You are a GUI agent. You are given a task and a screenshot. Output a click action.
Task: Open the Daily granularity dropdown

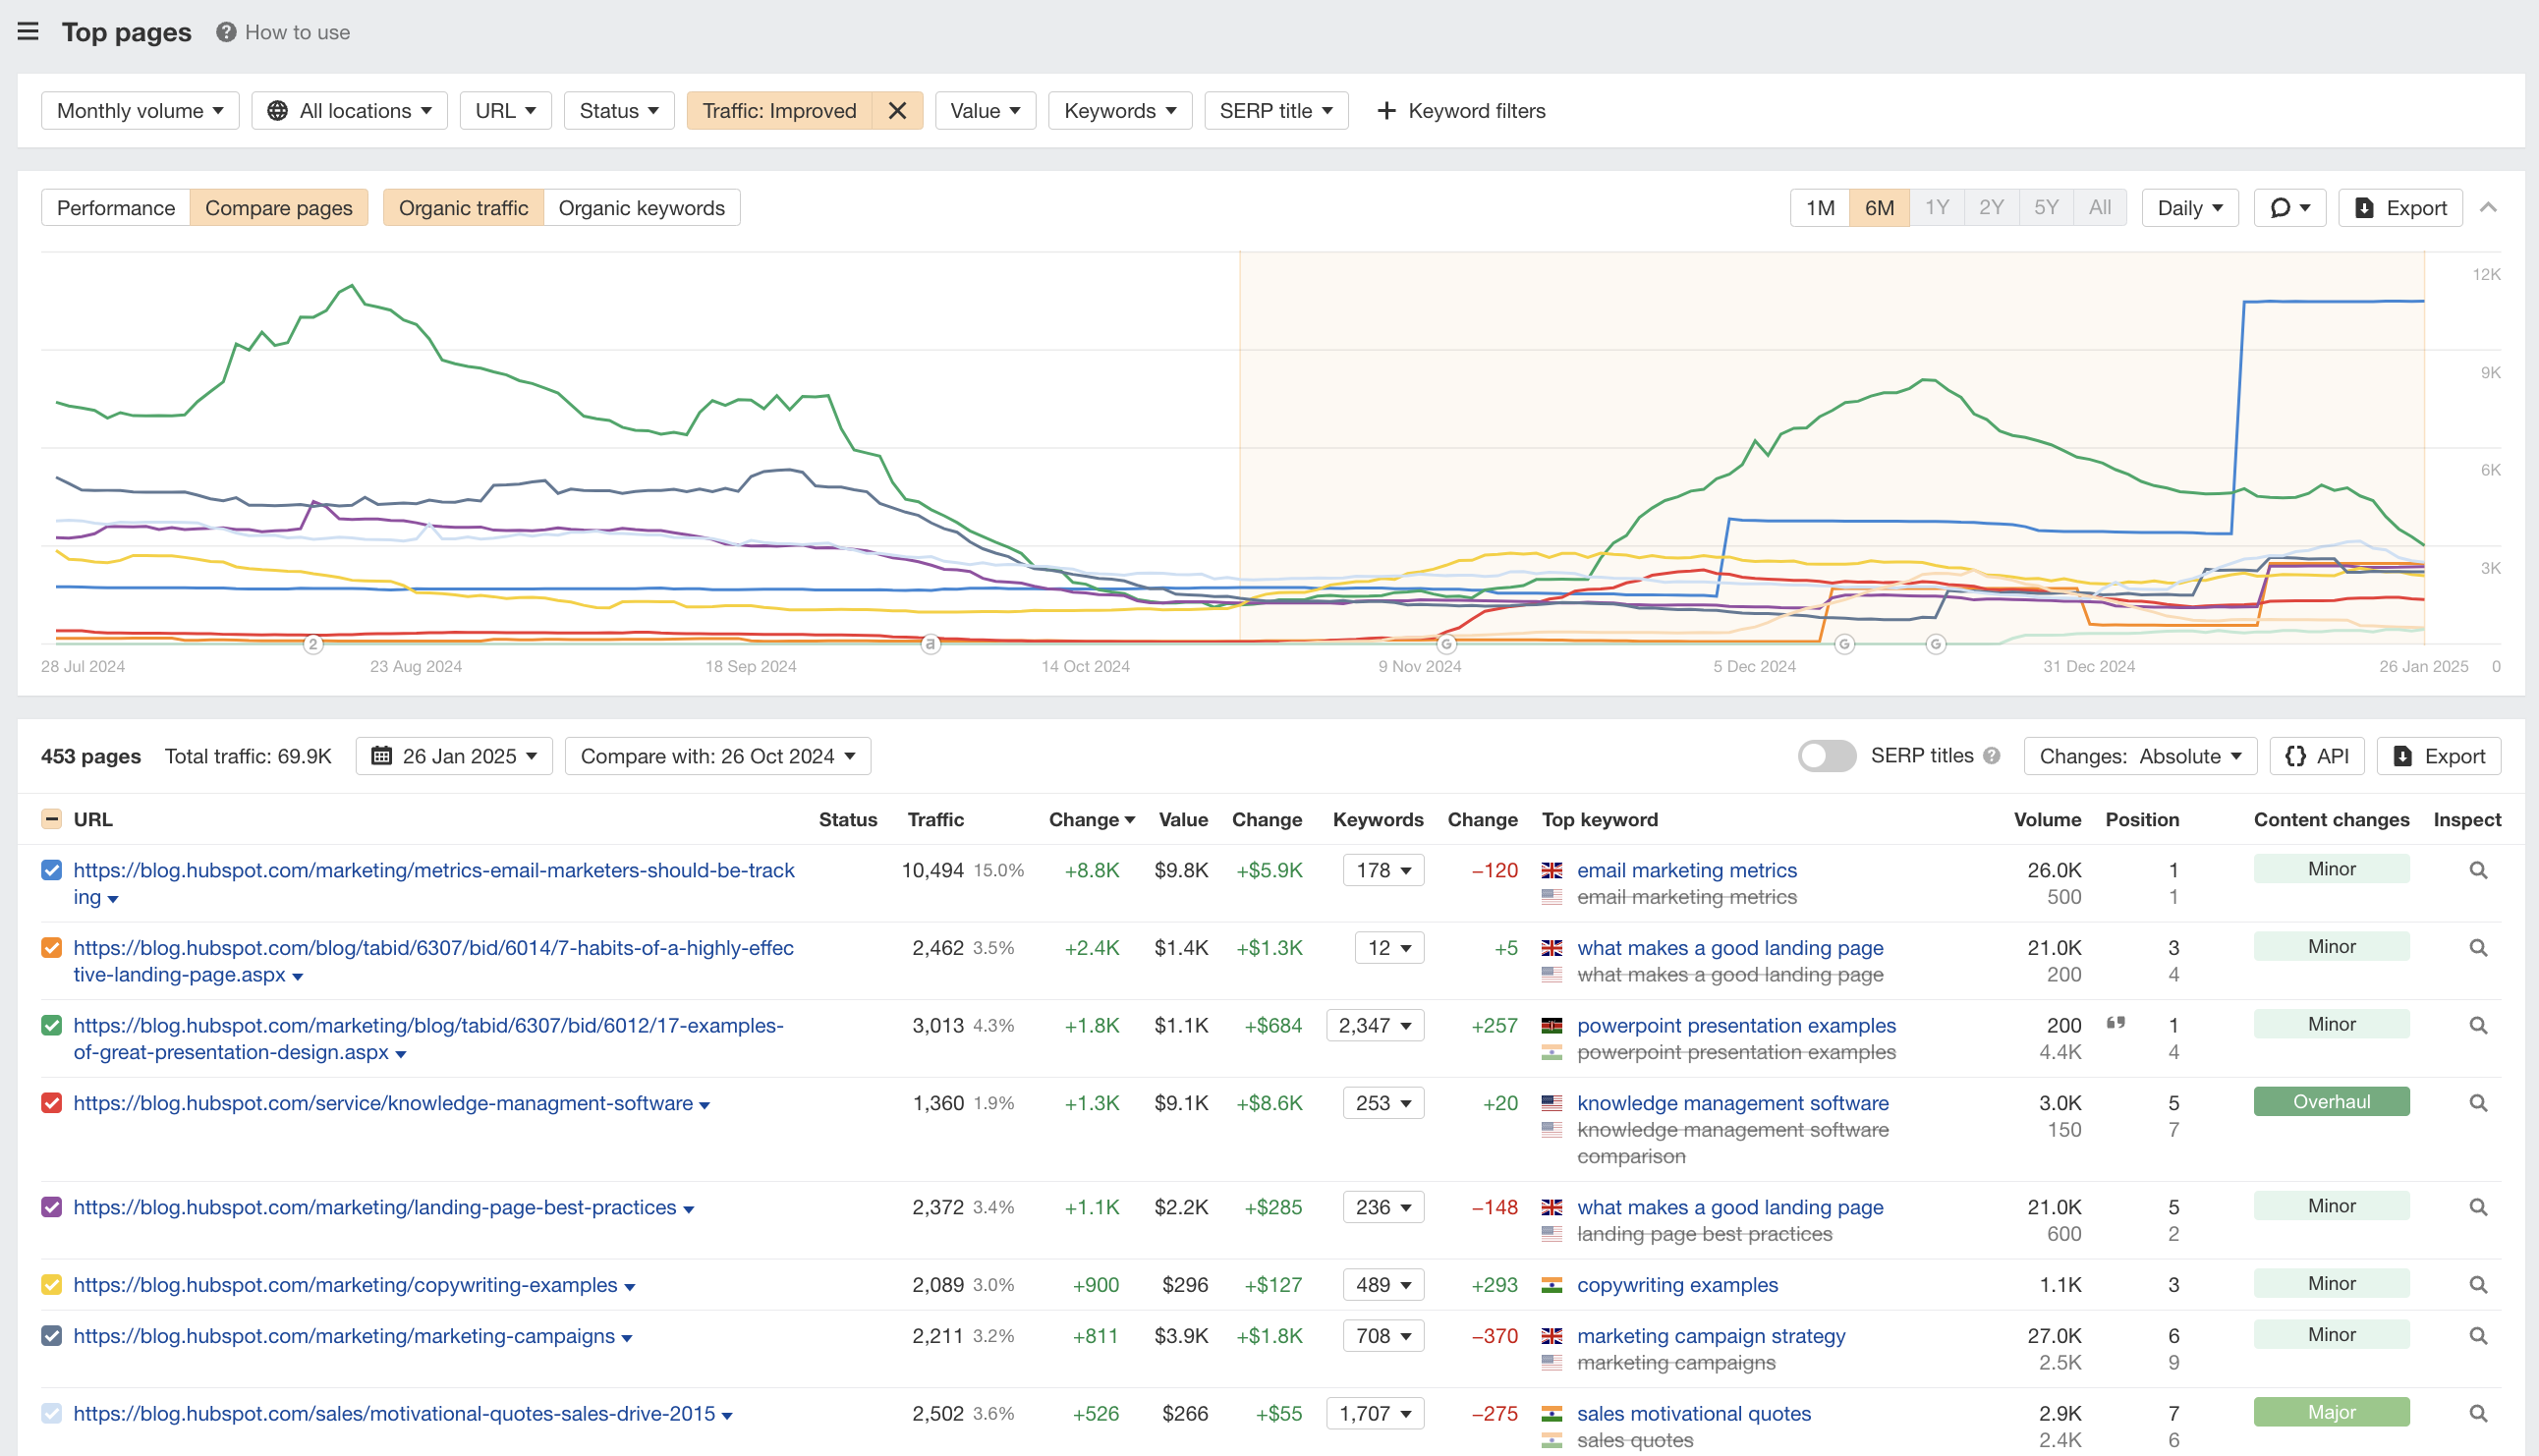click(x=2189, y=208)
